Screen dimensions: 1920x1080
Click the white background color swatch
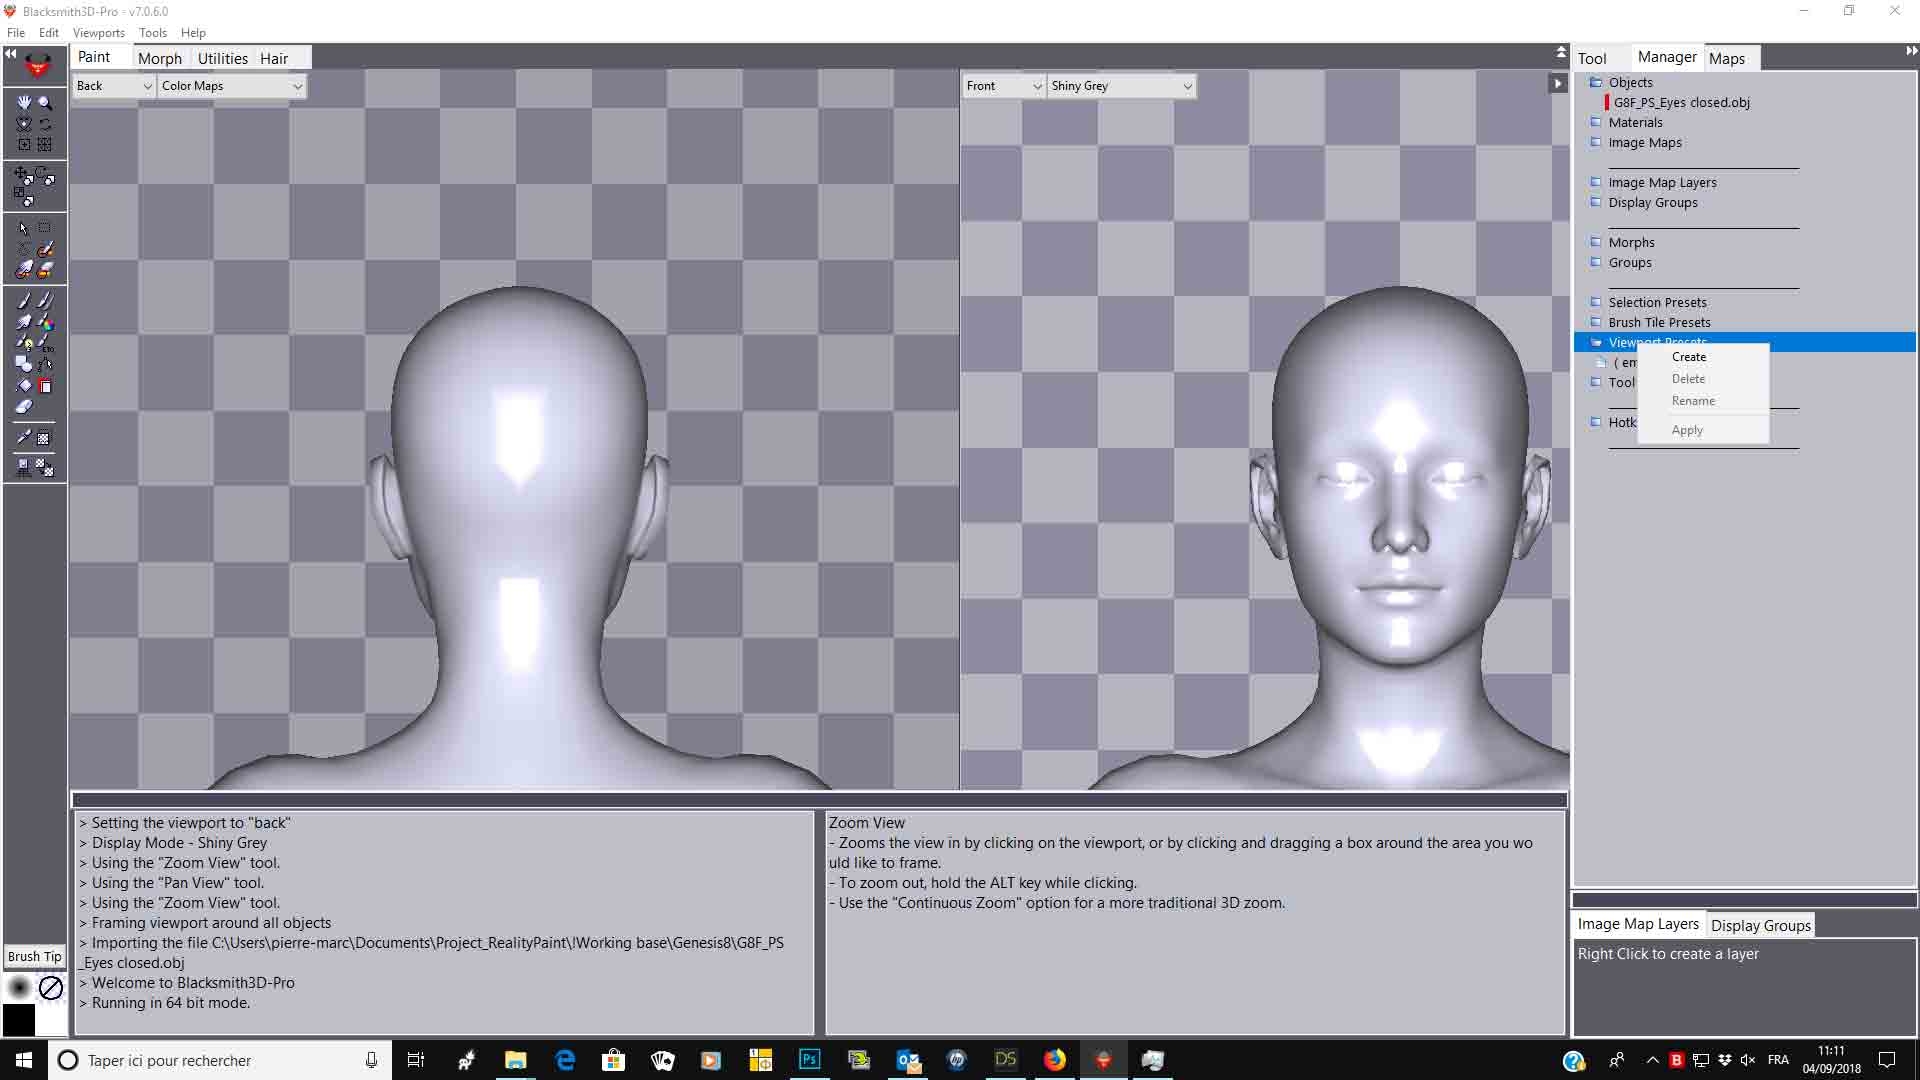[50, 1020]
